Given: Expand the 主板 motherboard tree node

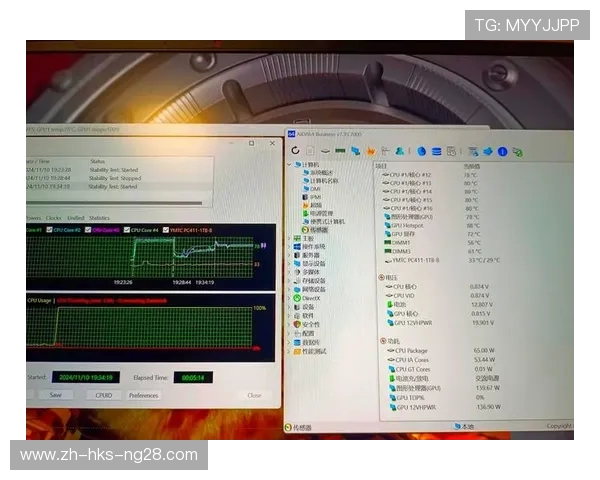Looking at the screenshot, I should [290, 238].
